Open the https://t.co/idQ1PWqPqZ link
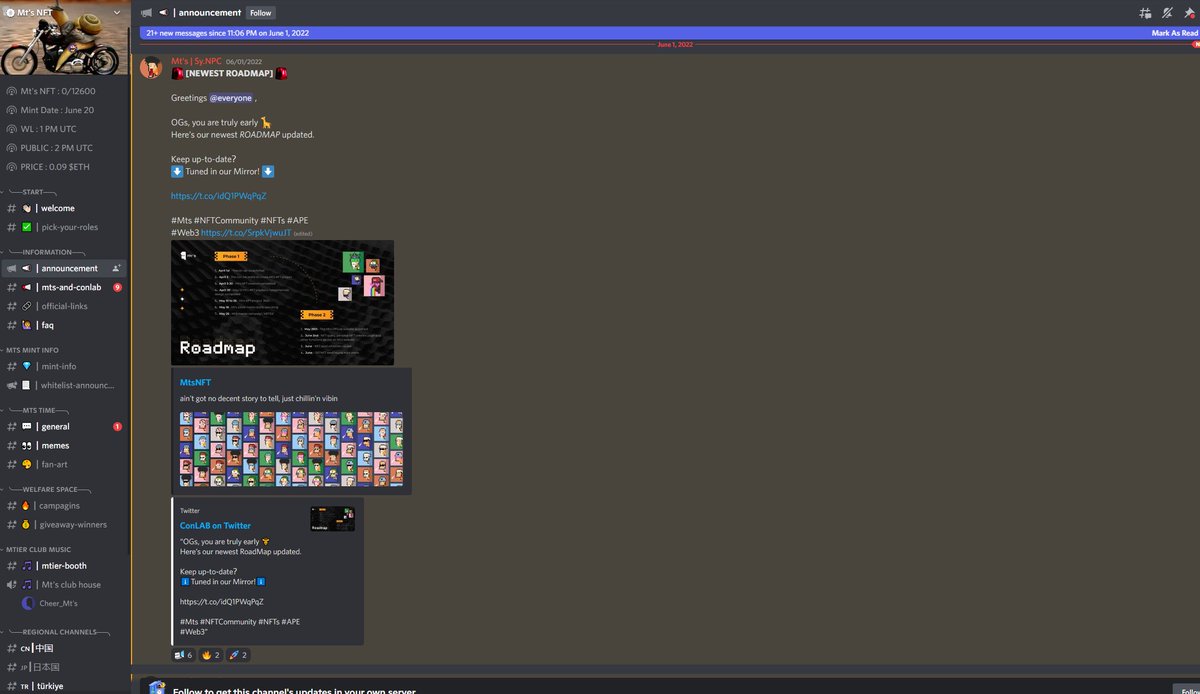Screen dimensions: 1200x694 (218, 196)
